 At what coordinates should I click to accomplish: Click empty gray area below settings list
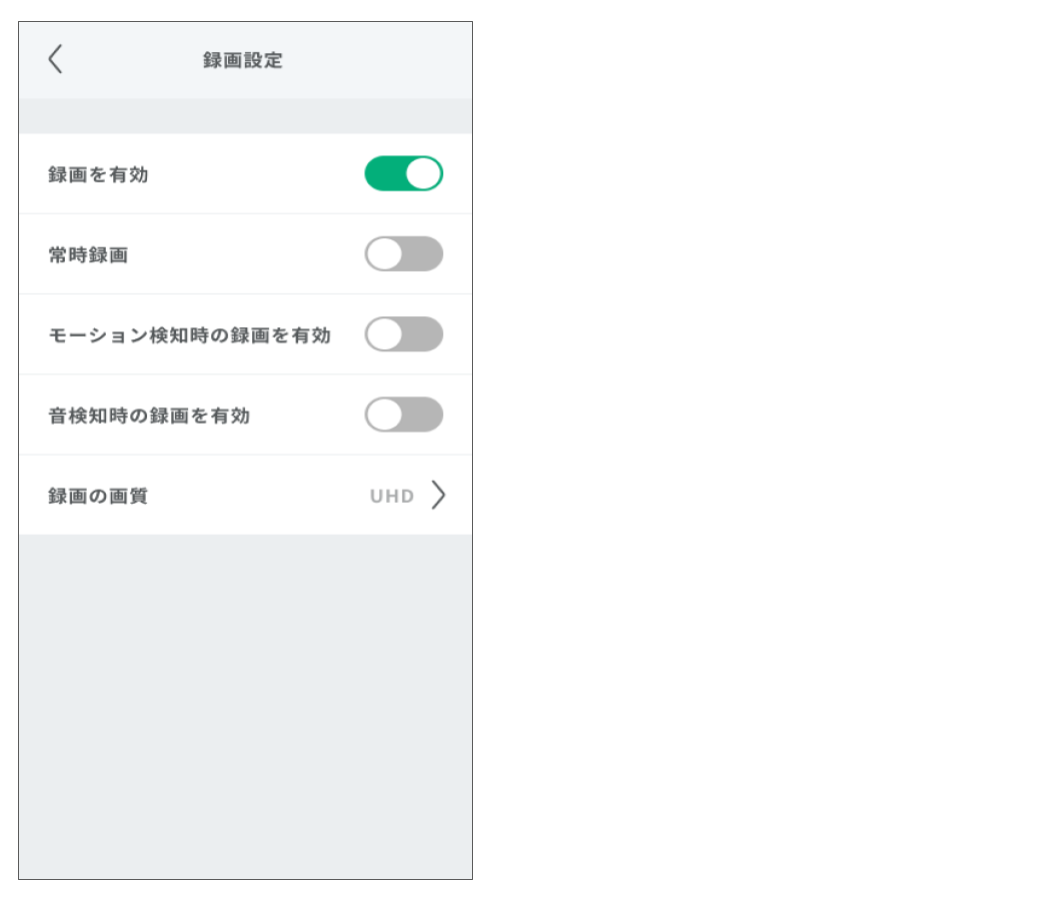coord(245,700)
